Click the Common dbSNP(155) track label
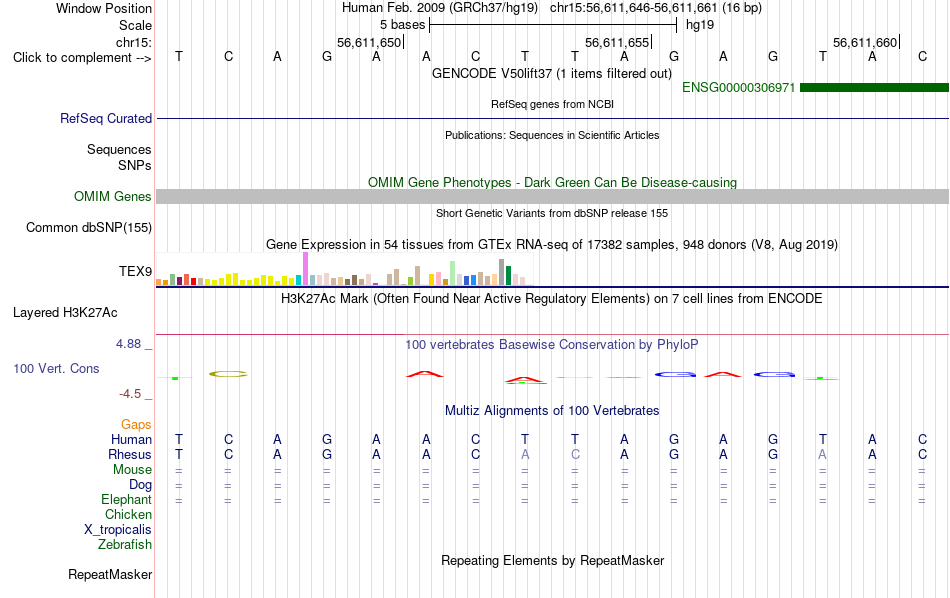 point(88,228)
